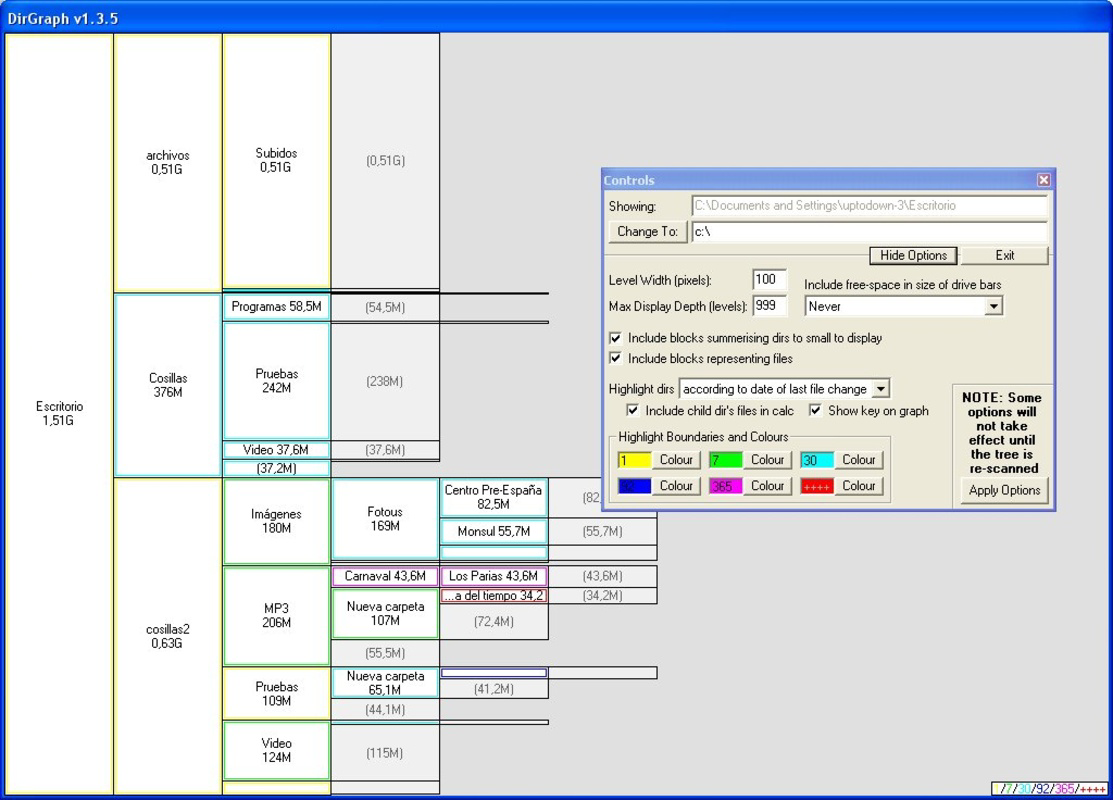
Task: Click Colour button beside magenta 365 swatch
Action: (767, 486)
